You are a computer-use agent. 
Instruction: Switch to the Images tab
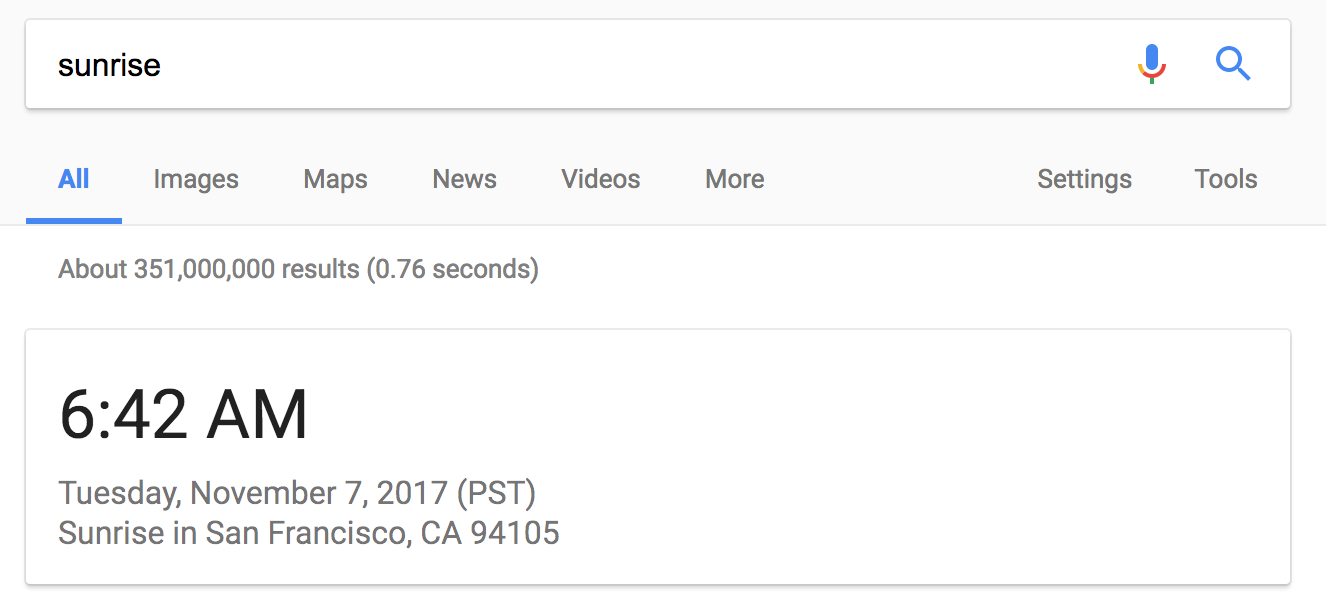coord(196,179)
